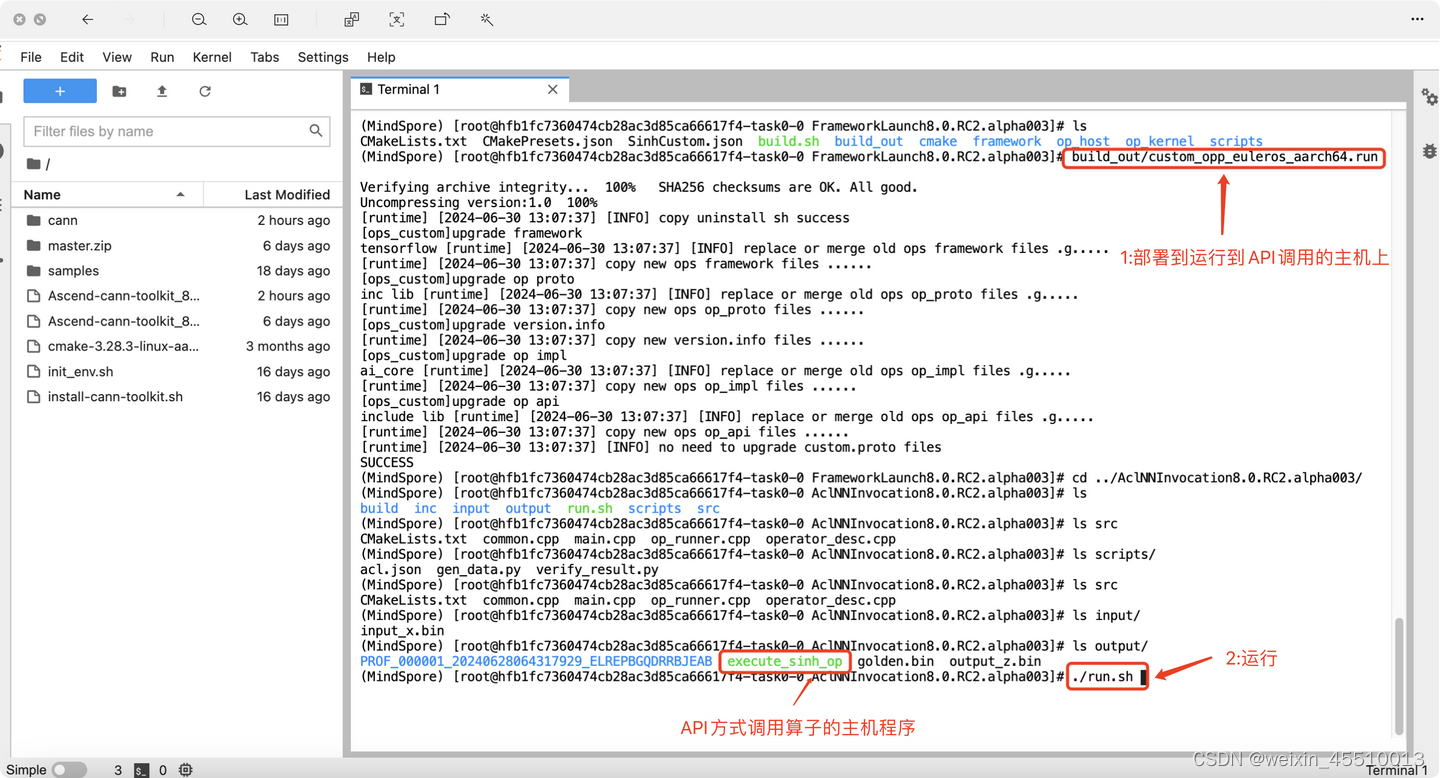This screenshot has width=1440, height=778.
Task: Click input_x.bin in the terminal listing
Action: 402,631
